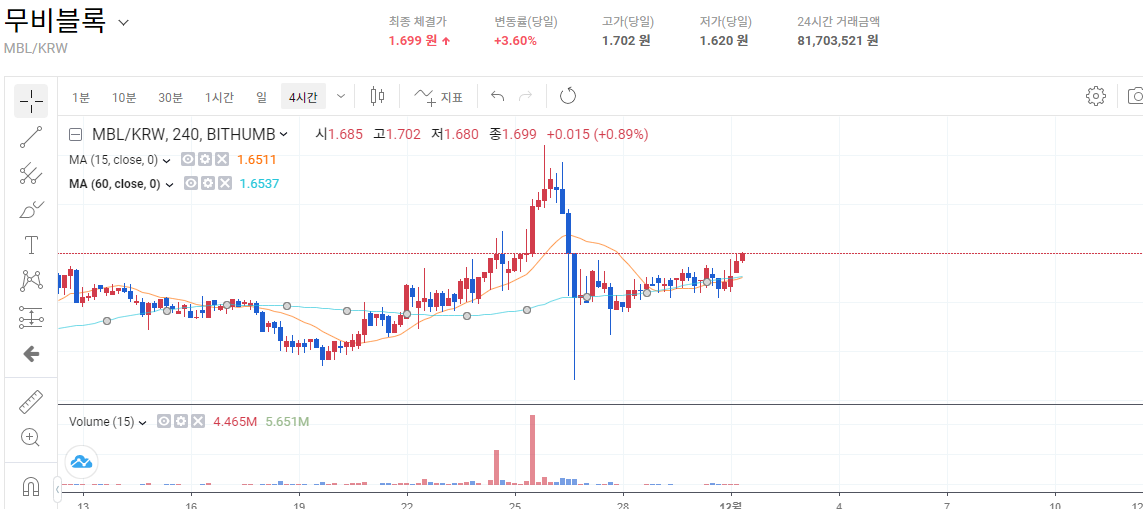Image resolution: width=1143 pixels, height=509 pixels.
Task: Remove the MA (60, close, 0) indicator
Action: click(x=225, y=184)
